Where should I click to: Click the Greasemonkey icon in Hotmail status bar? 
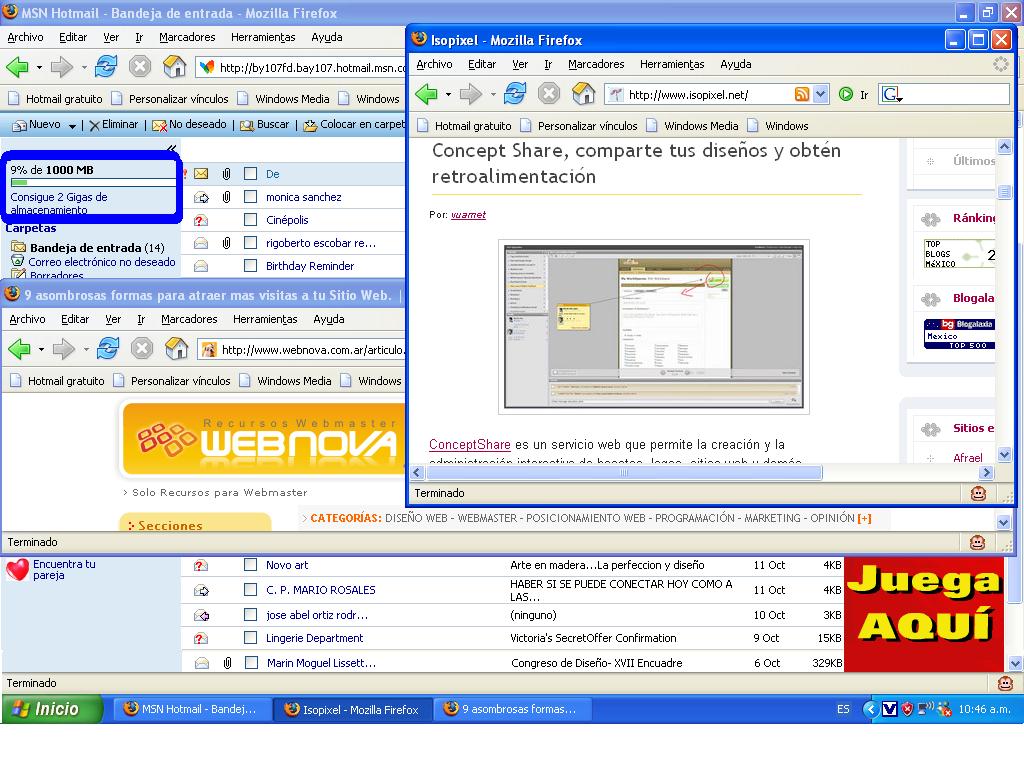tap(1005, 683)
